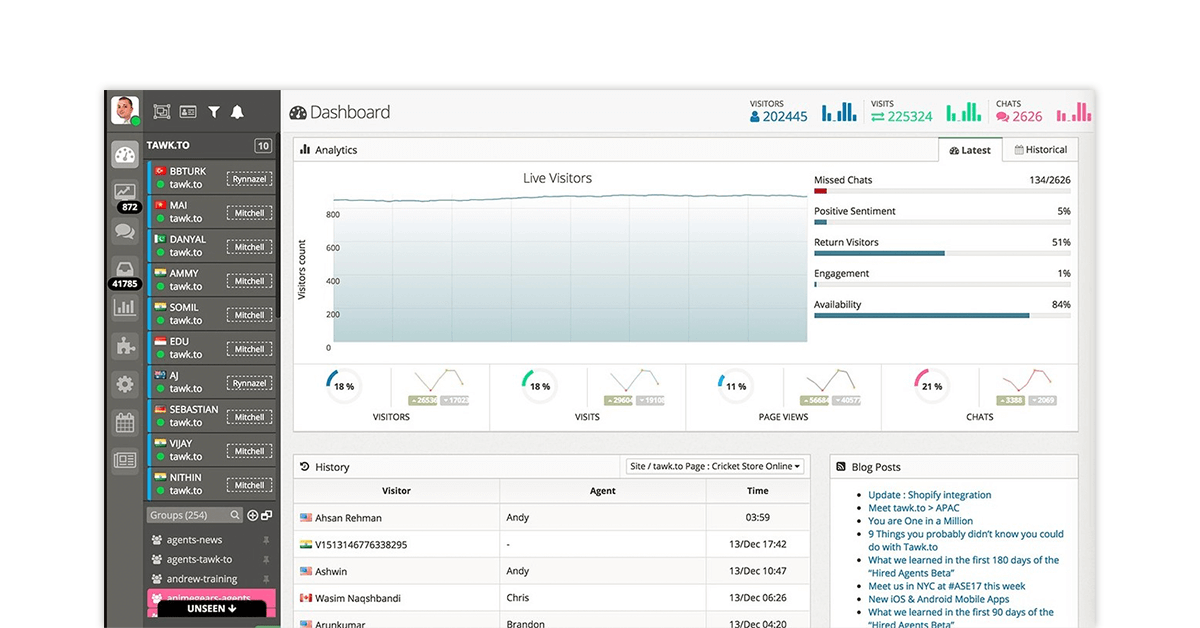Open the filter funnel icon

click(x=214, y=112)
